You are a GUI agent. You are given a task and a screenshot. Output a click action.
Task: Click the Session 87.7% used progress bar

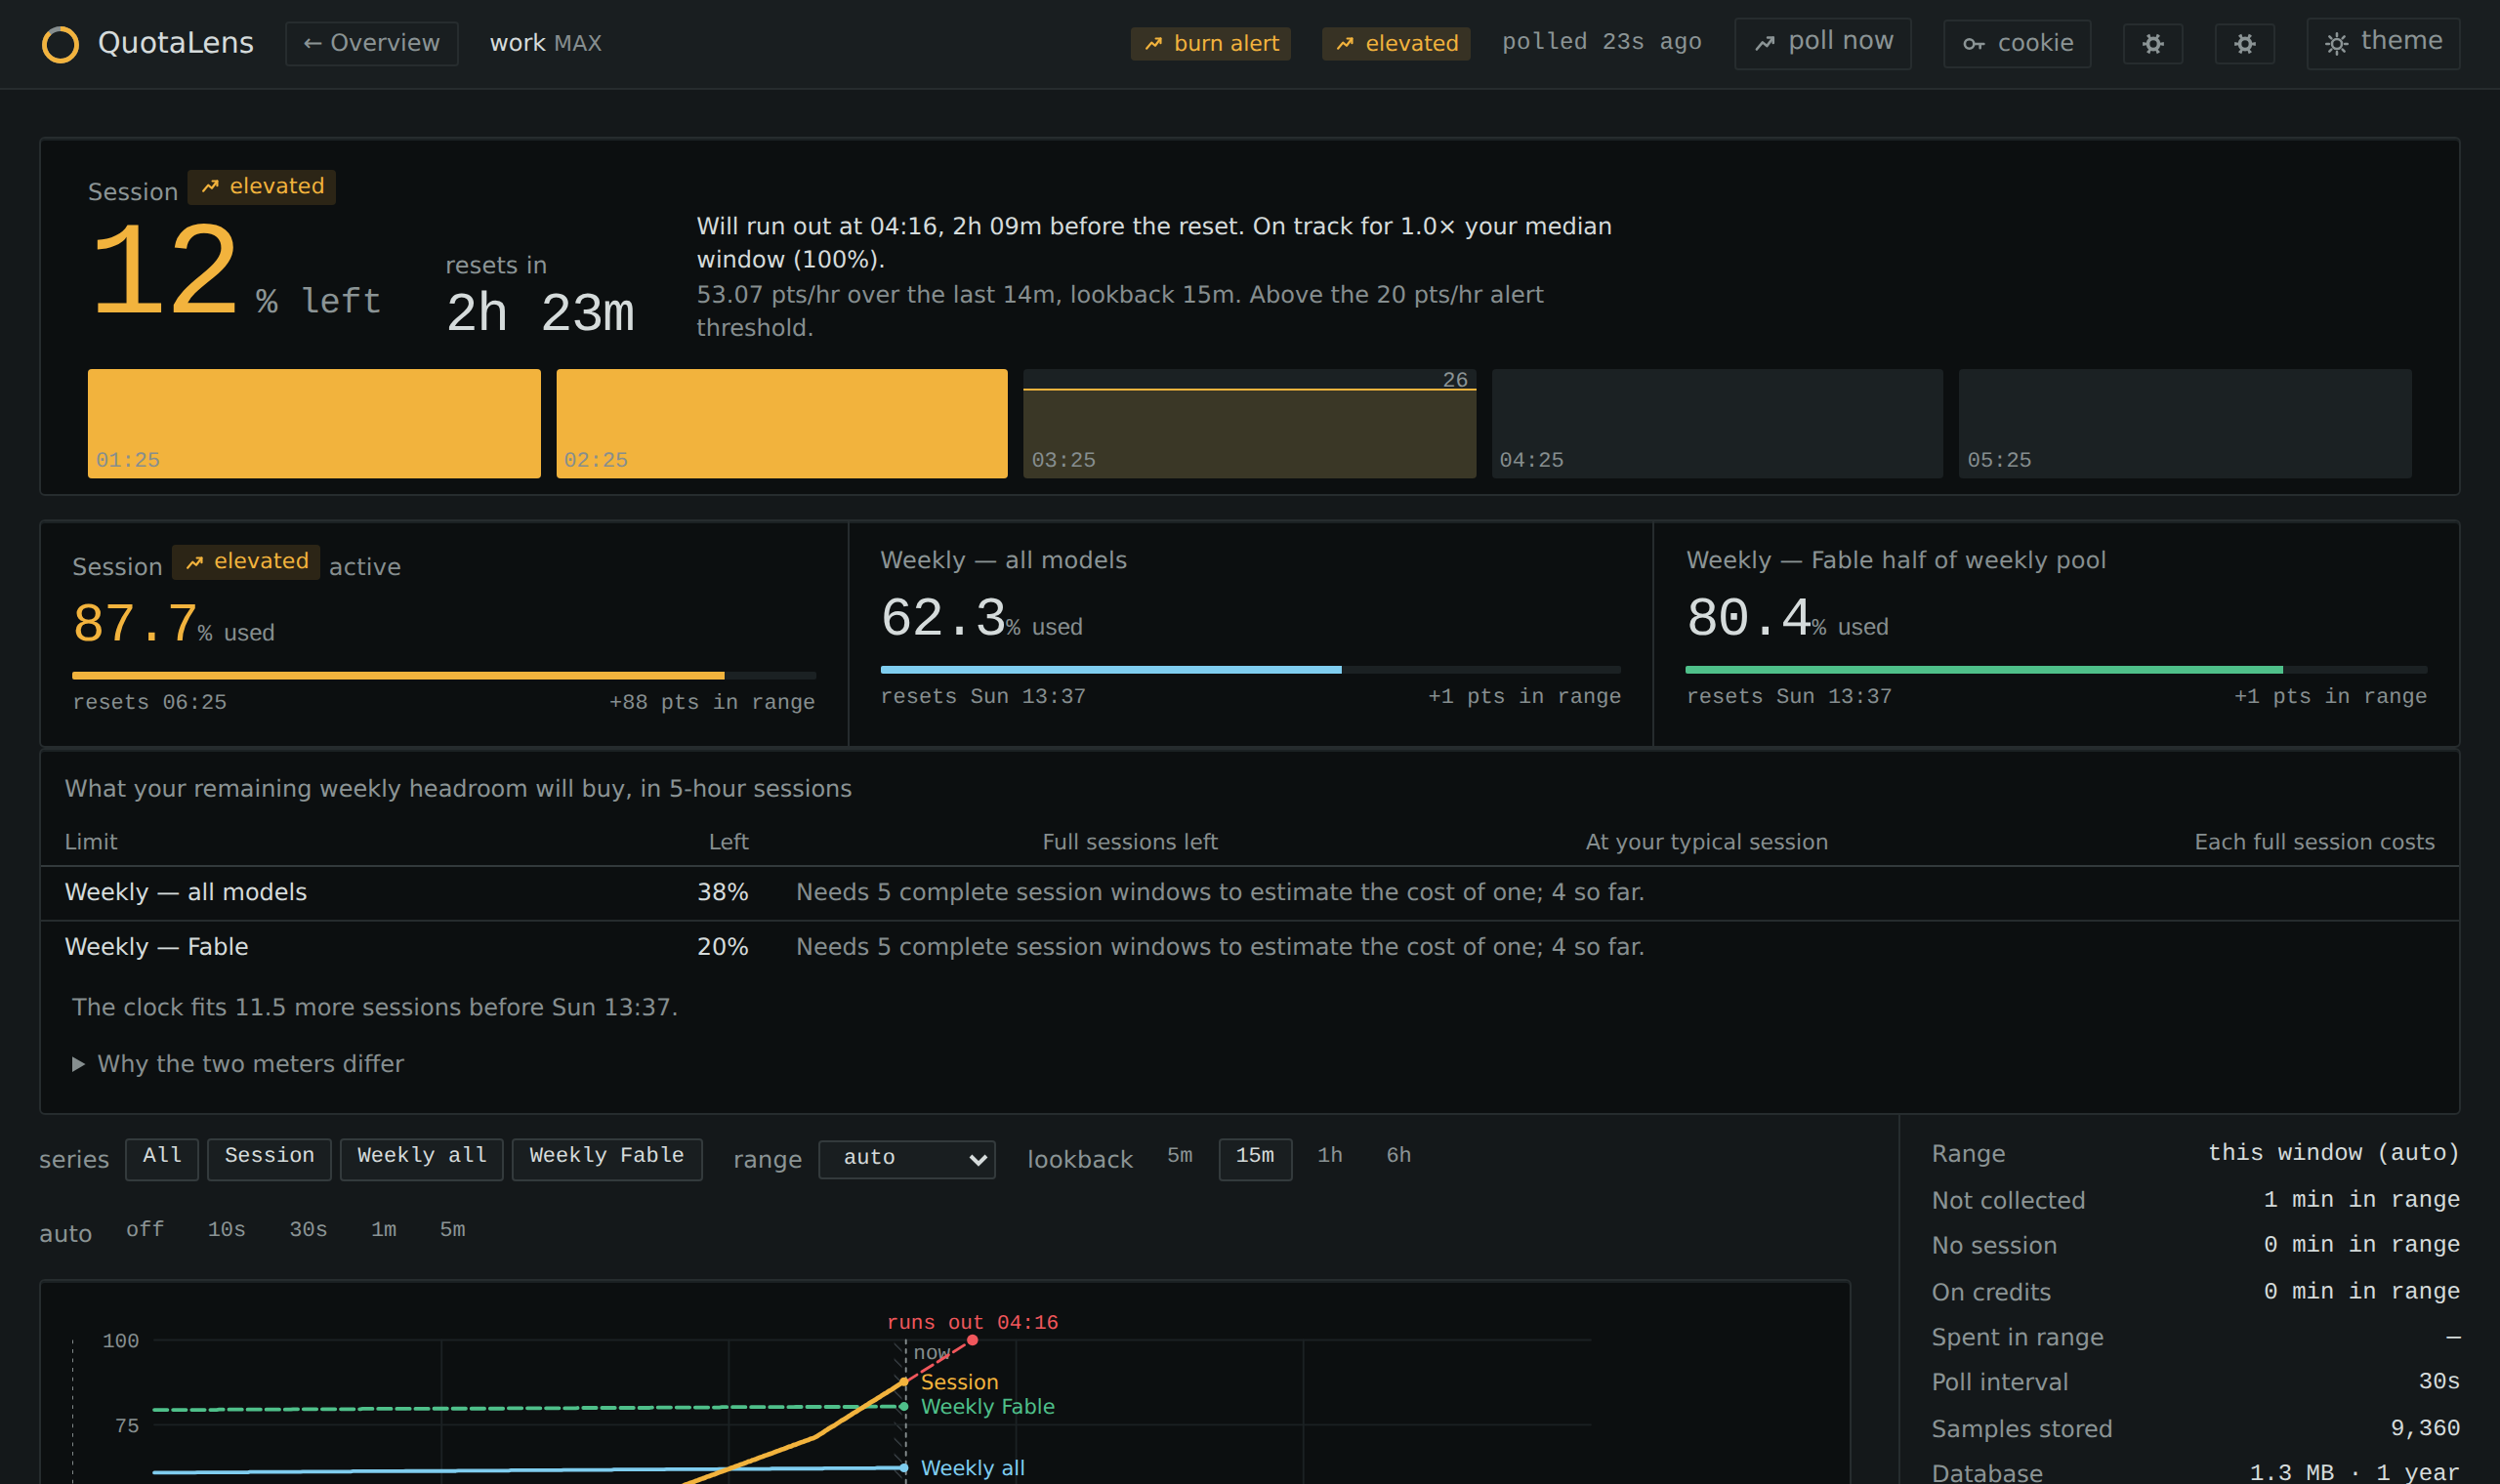point(444,675)
